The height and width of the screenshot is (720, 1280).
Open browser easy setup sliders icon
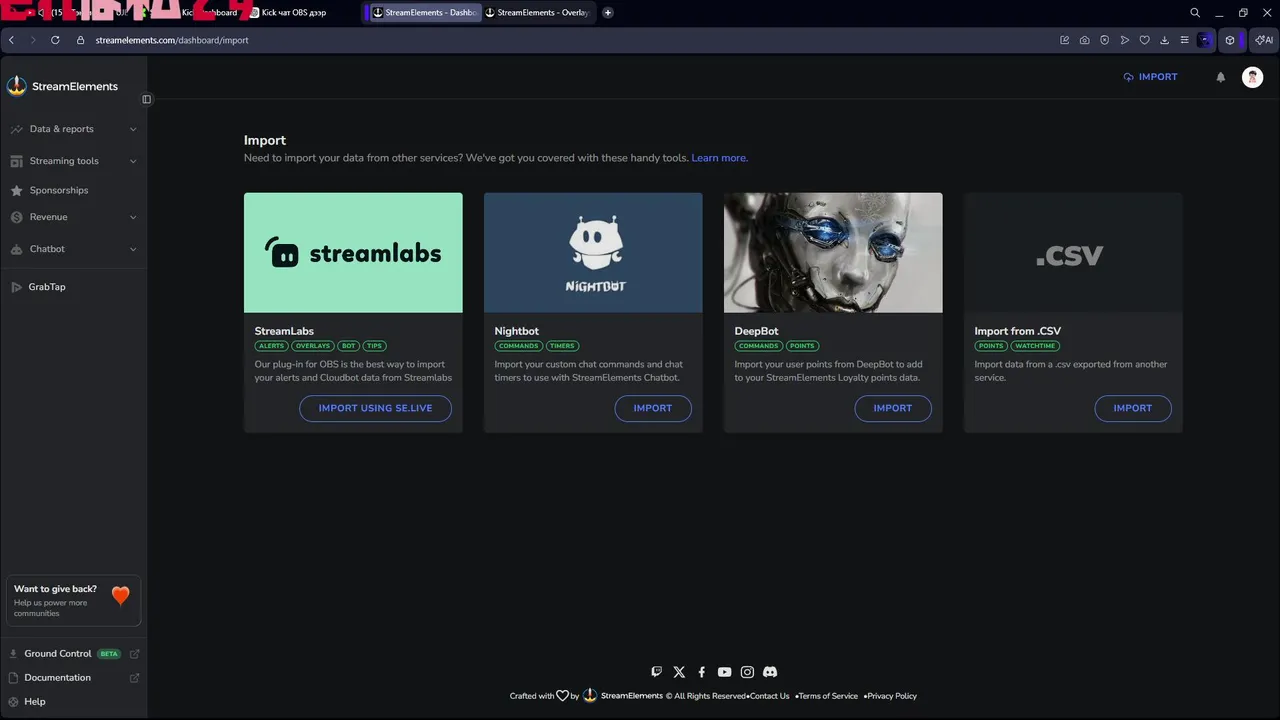point(1185,40)
